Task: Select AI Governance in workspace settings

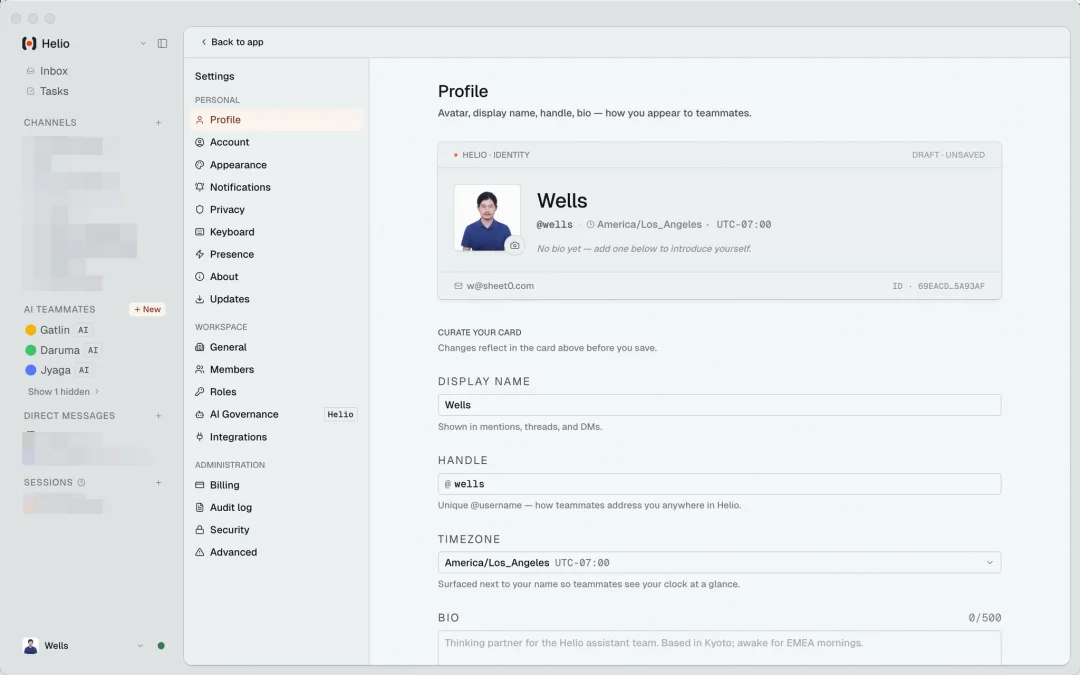Action: pyautogui.click(x=244, y=414)
